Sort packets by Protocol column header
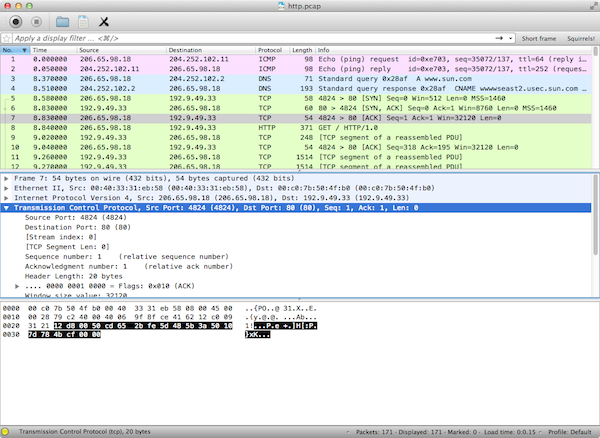 [270, 49]
